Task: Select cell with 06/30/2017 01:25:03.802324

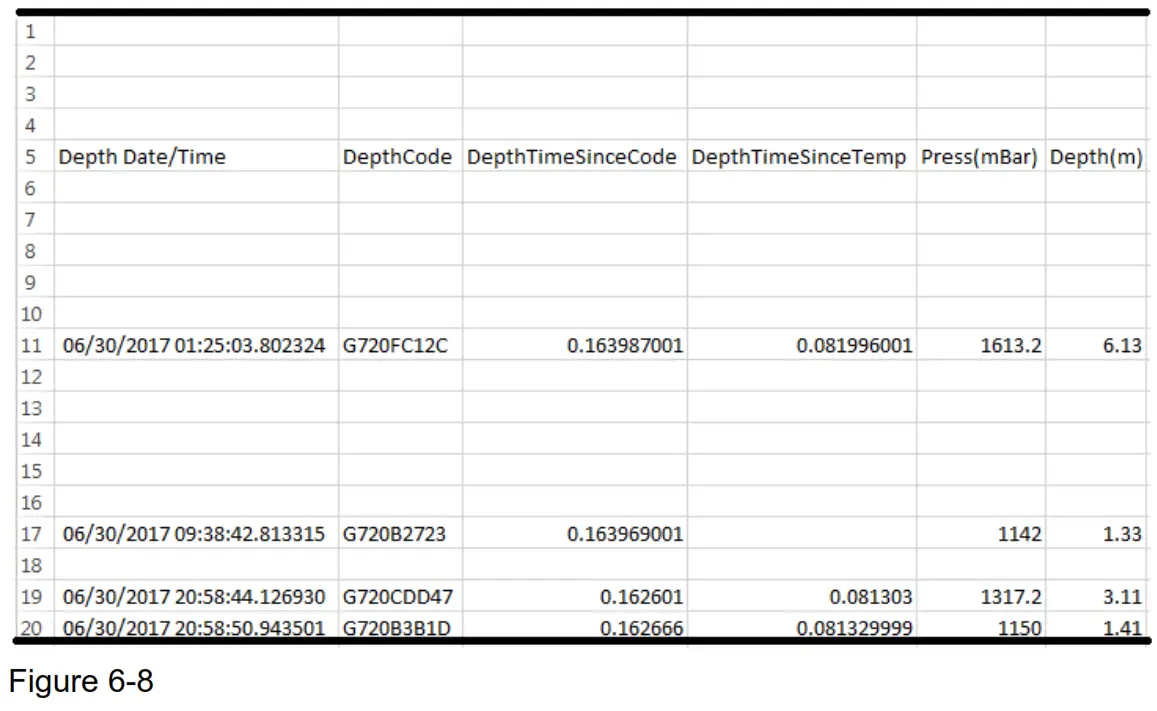Action: click(x=196, y=345)
